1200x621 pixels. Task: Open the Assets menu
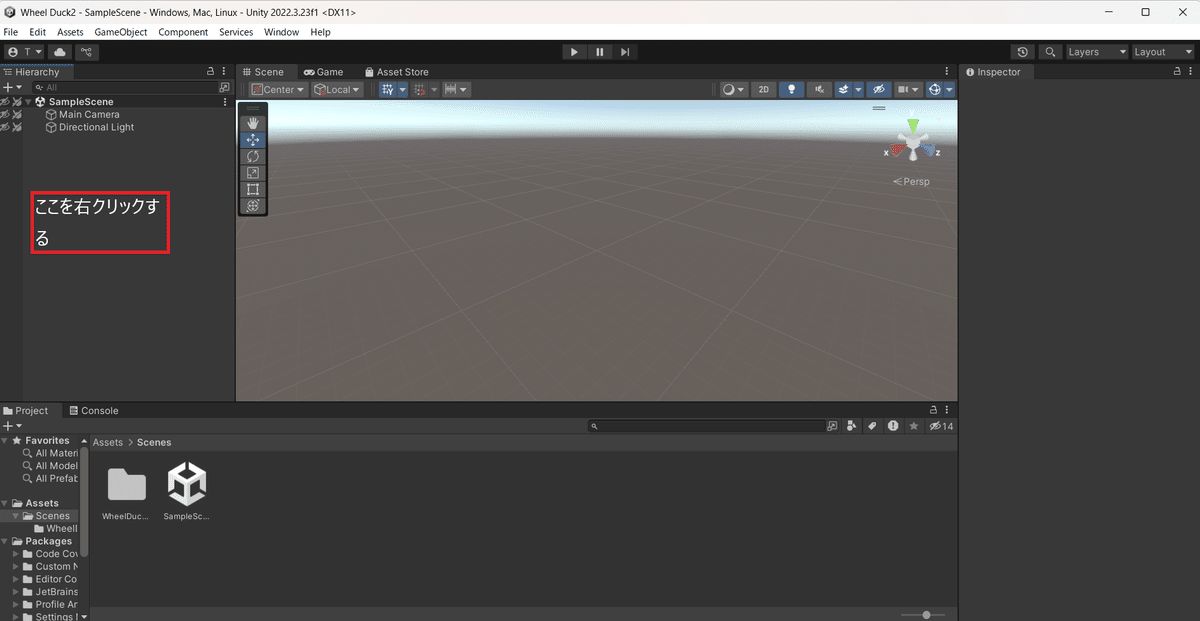pyautogui.click(x=70, y=32)
